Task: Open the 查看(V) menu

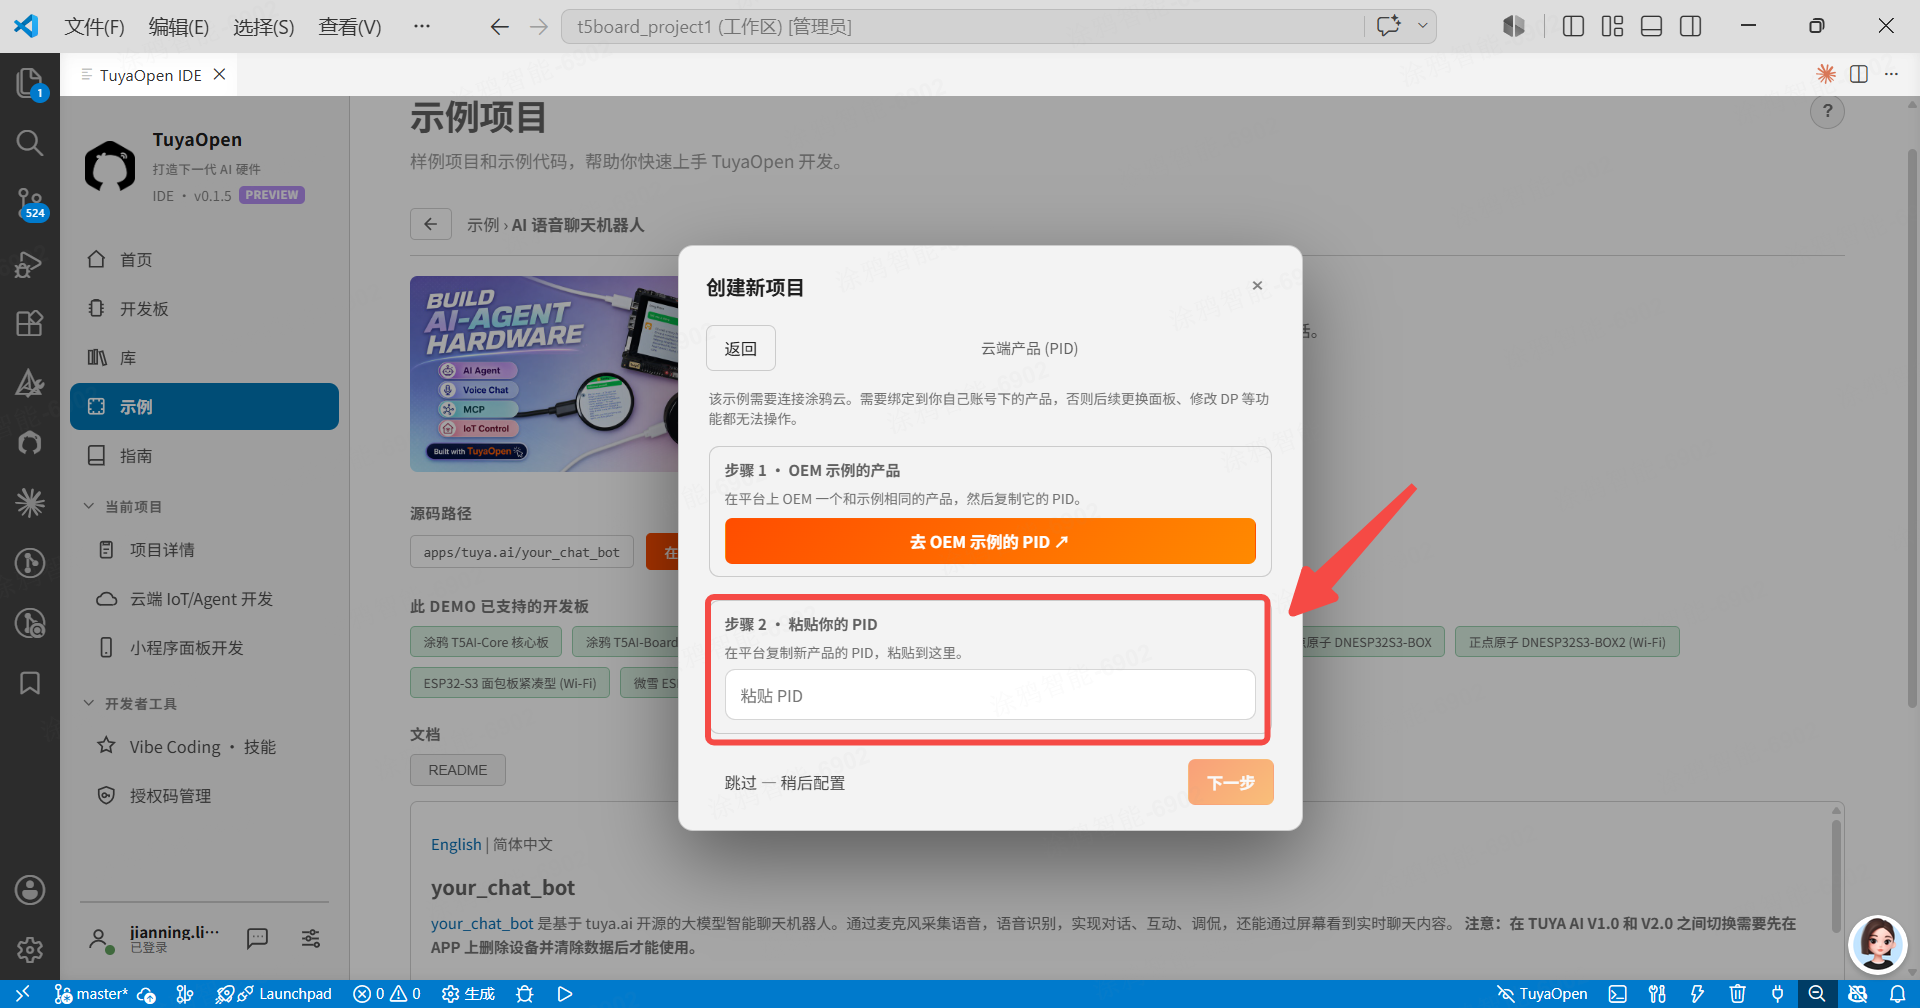Action: coord(350,27)
